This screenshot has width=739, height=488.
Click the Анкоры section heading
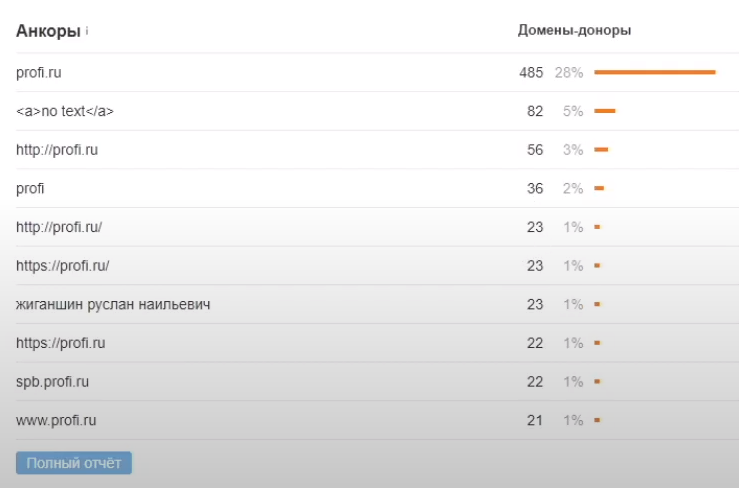(48, 31)
